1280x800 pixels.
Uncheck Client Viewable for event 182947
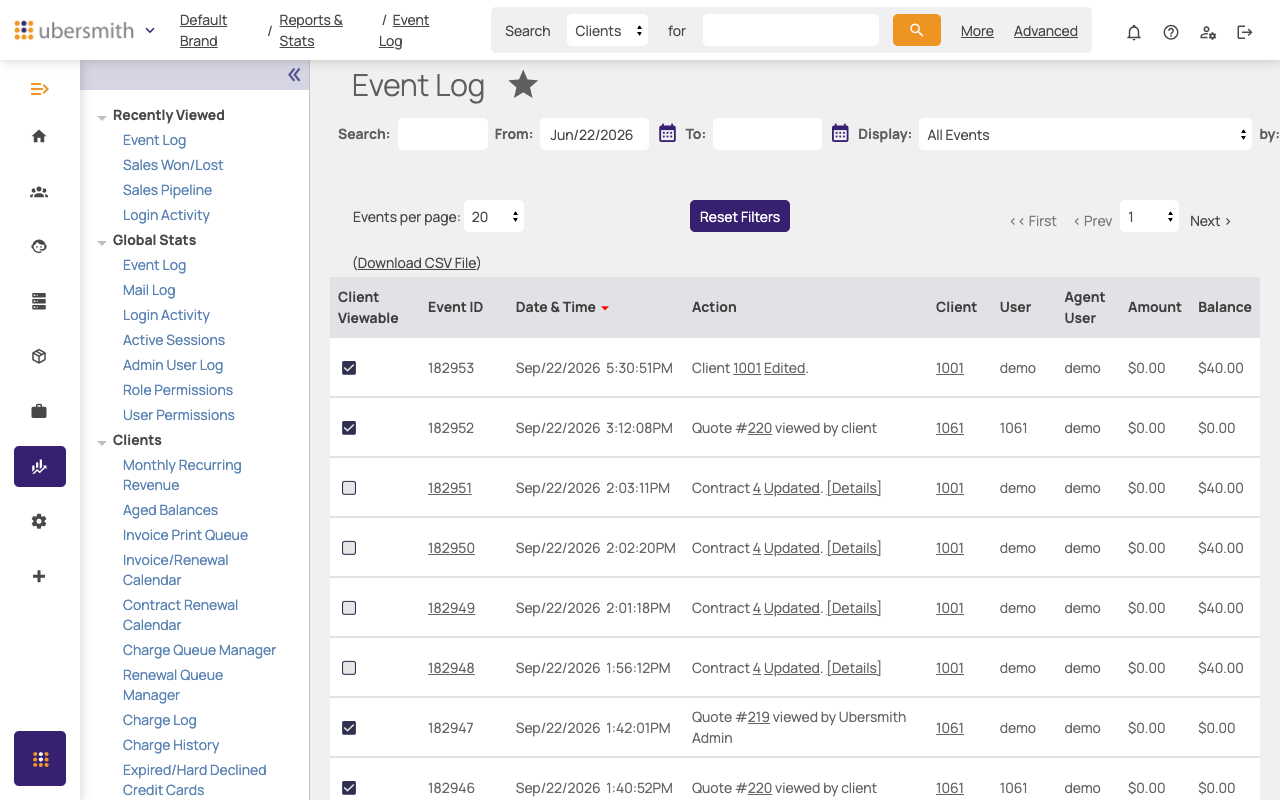coord(349,728)
